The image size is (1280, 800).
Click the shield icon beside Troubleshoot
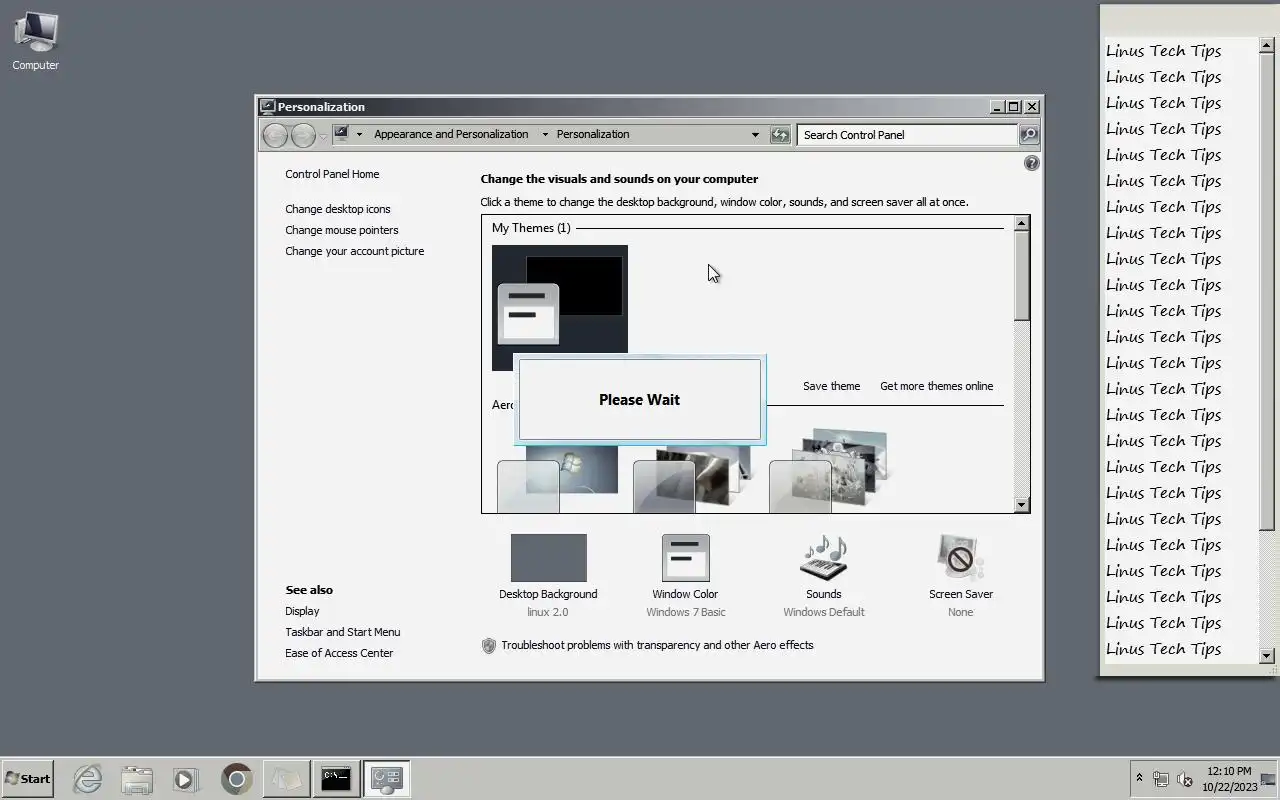pos(489,646)
